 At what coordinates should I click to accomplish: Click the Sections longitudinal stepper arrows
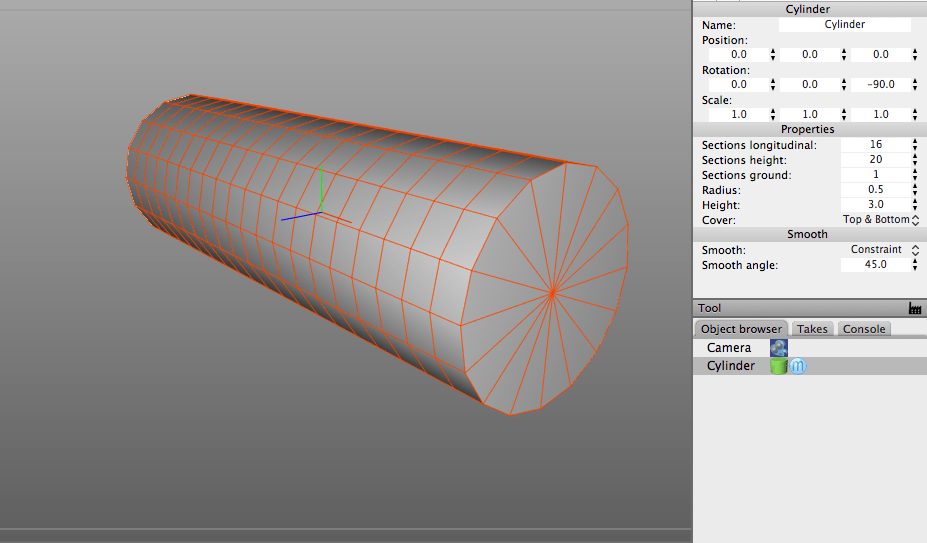click(x=914, y=145)
